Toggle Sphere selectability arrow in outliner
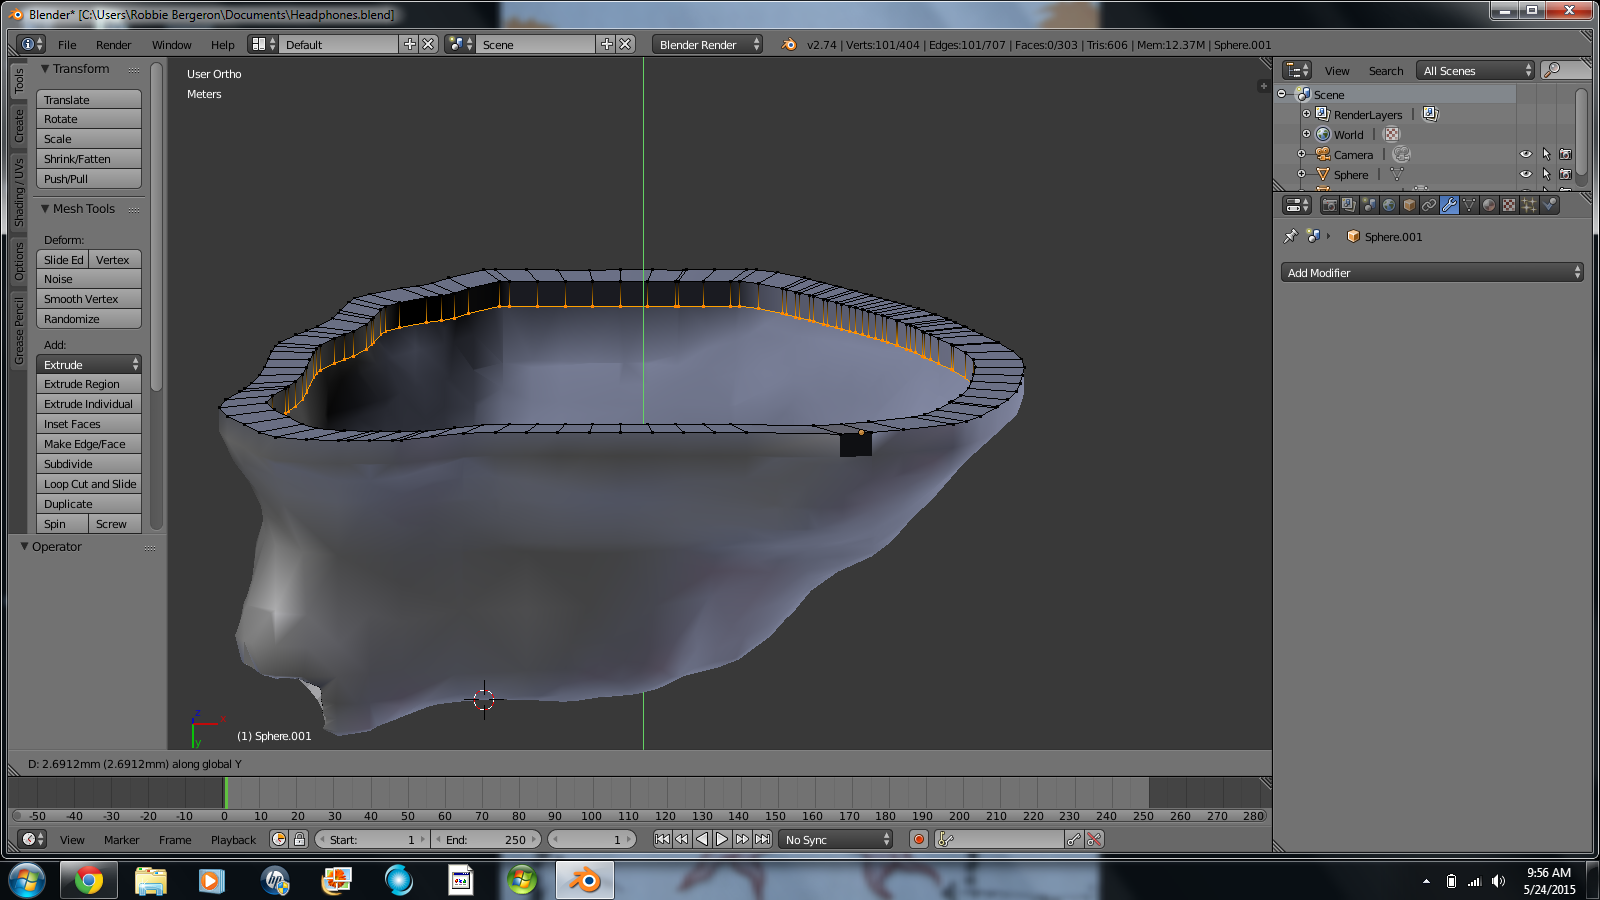The height and width of the screenshot is (900, 1600). (1546, 174)
